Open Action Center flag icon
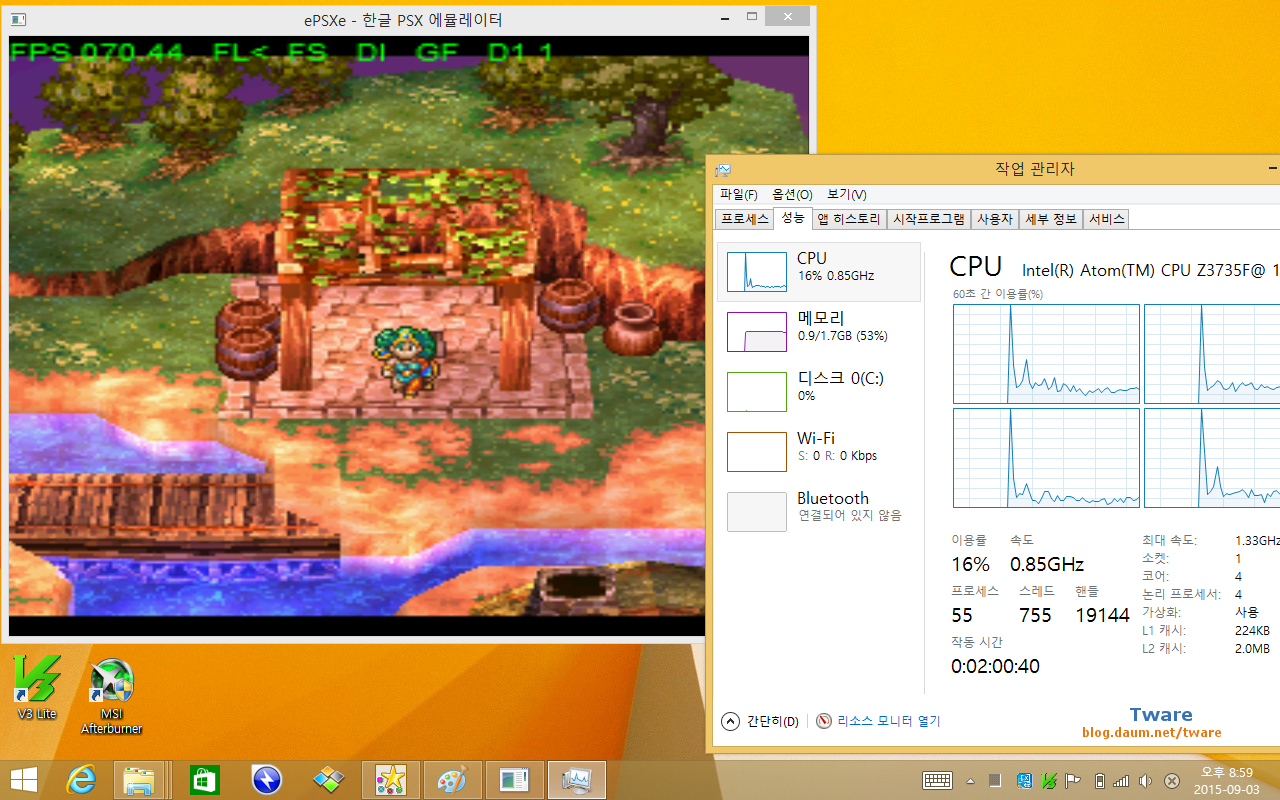 tap(1073, 780)
